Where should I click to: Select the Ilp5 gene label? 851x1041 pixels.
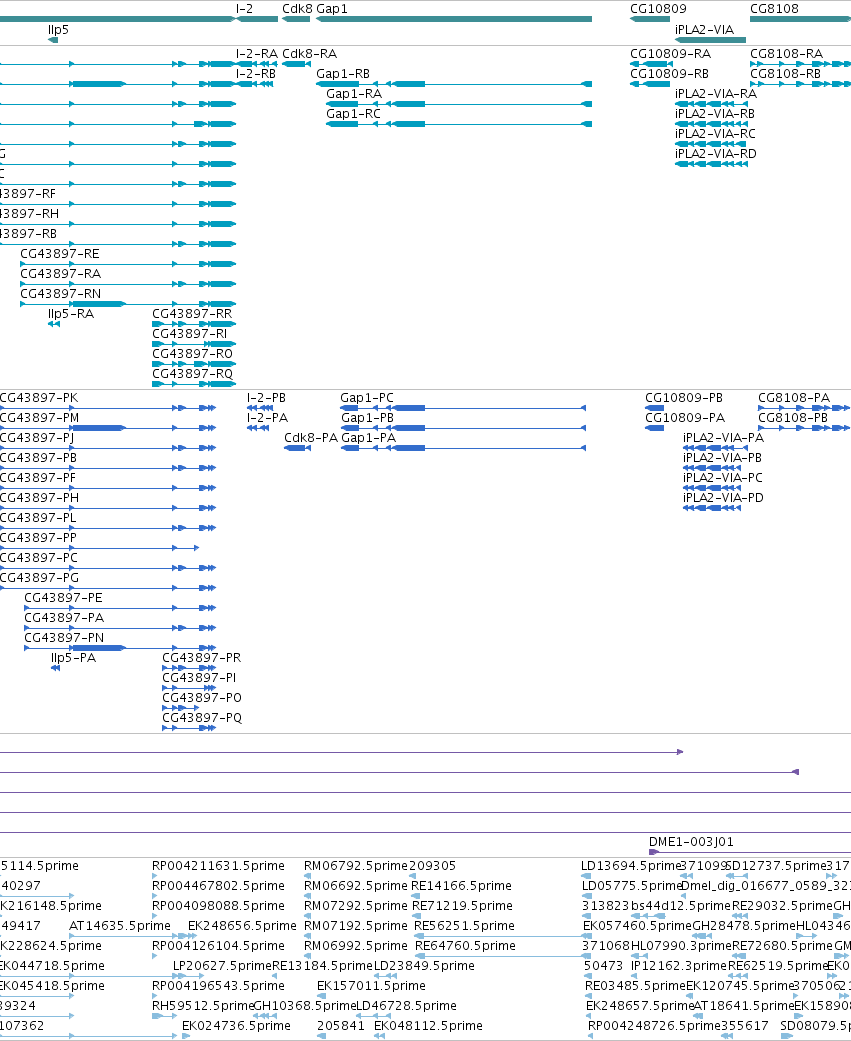pyautogui.click(x=58, y=30)
